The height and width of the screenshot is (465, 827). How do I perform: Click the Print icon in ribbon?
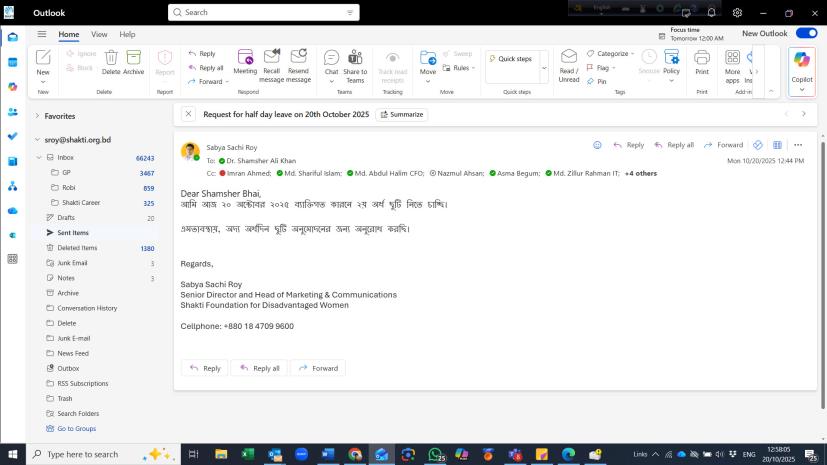coord(702,58)
